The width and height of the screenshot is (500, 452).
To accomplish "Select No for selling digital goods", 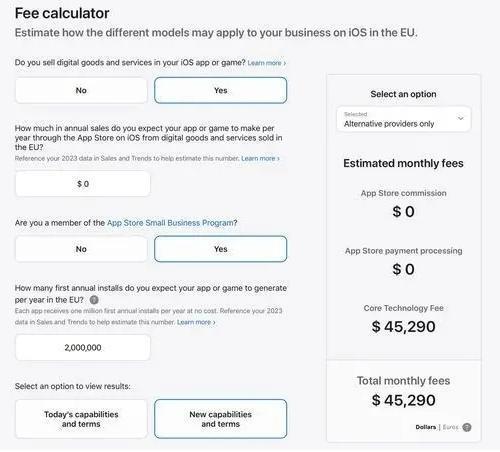I will click(x=81, y=90).
